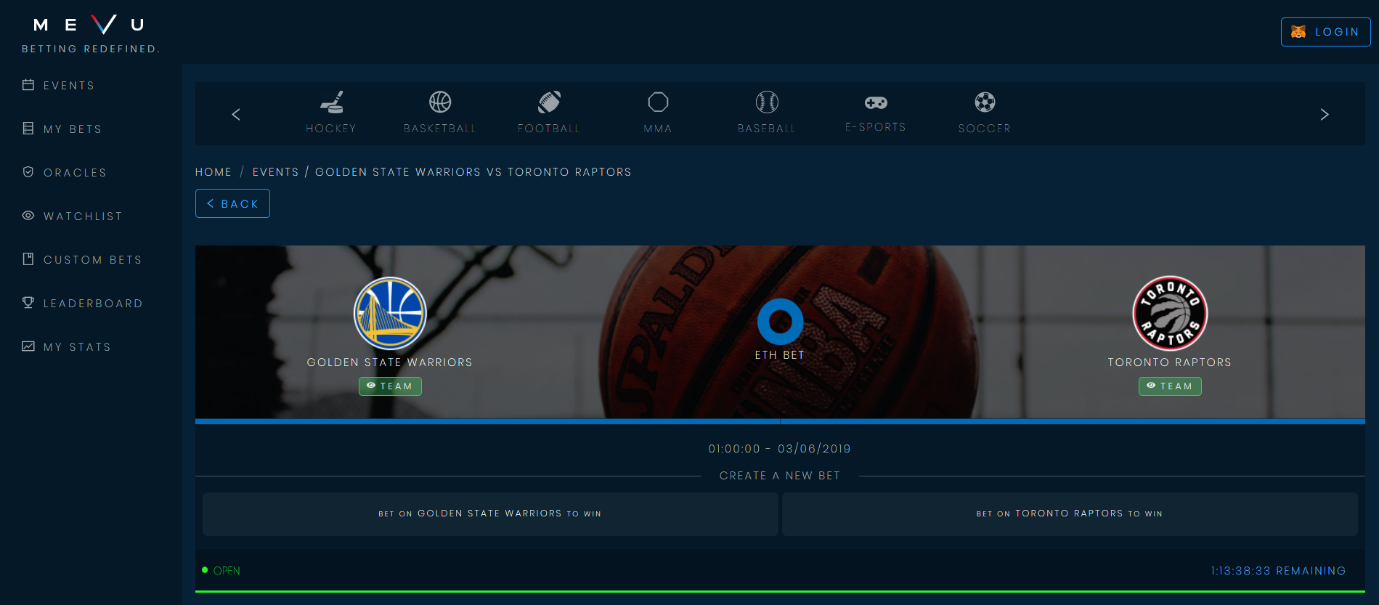The width and height of the screenshot is (1379, 605).
Task: Click the Golden State Warriors logo
Action: click(390, 313)
